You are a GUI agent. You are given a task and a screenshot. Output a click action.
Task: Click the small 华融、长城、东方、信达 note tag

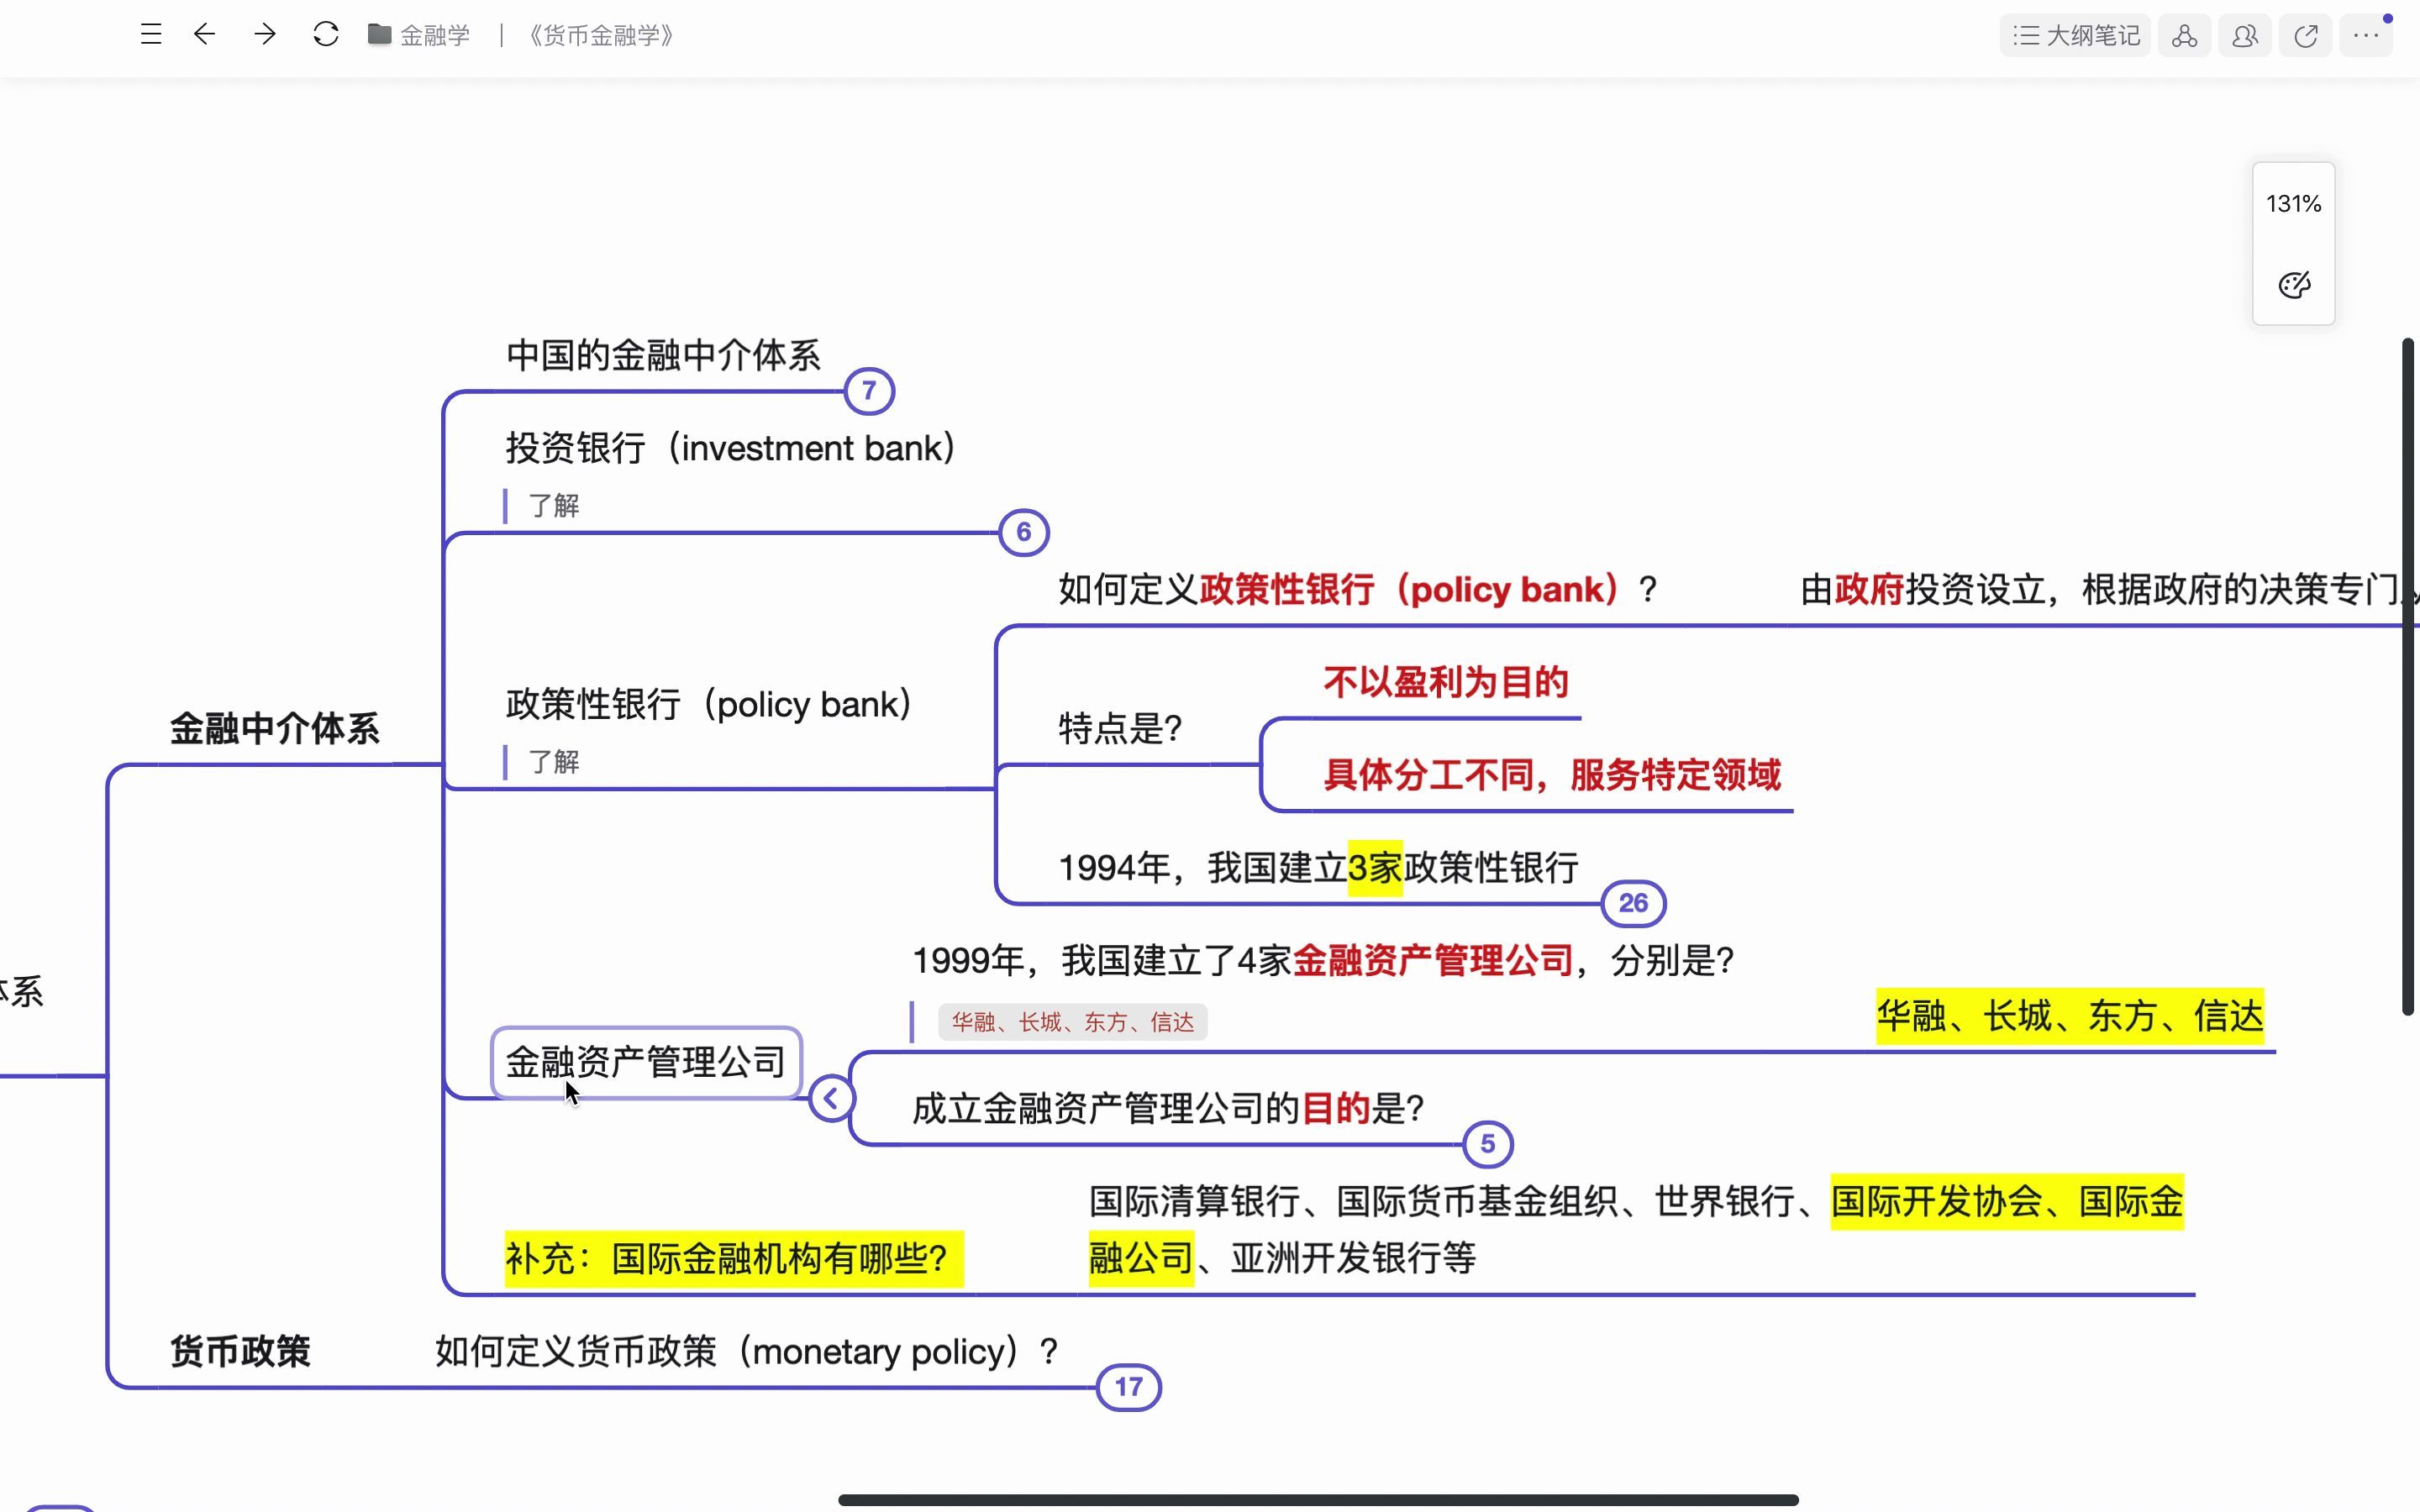1072,1022
